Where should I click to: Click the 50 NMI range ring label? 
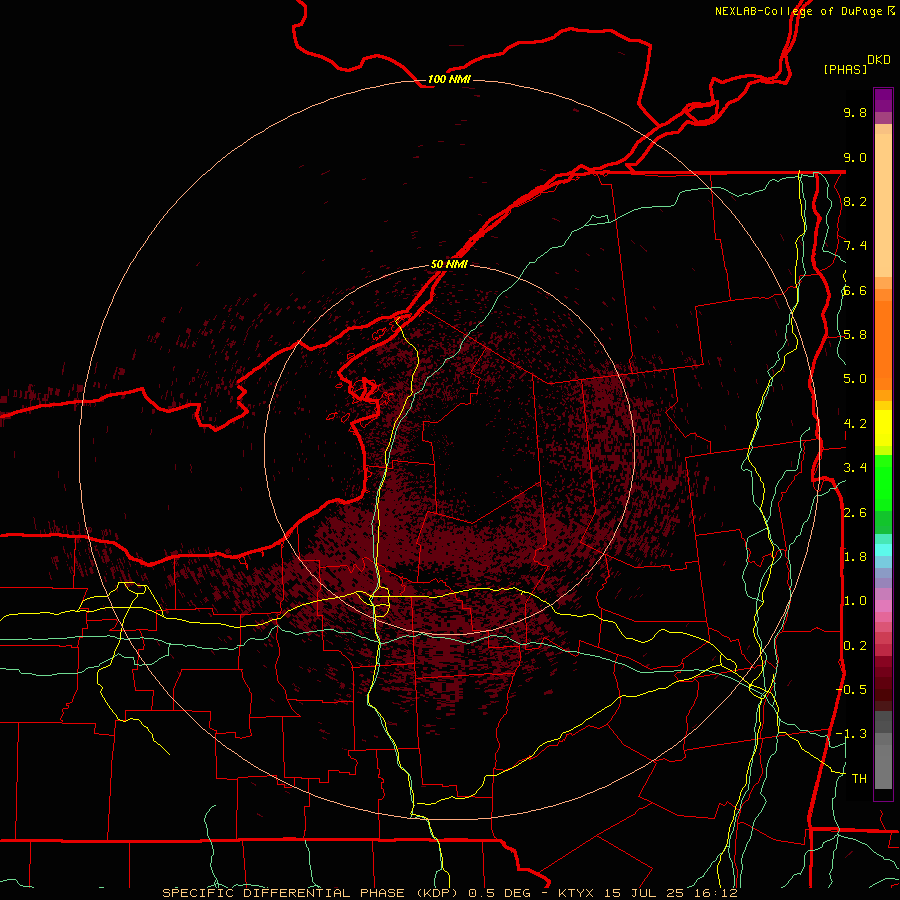449,264
